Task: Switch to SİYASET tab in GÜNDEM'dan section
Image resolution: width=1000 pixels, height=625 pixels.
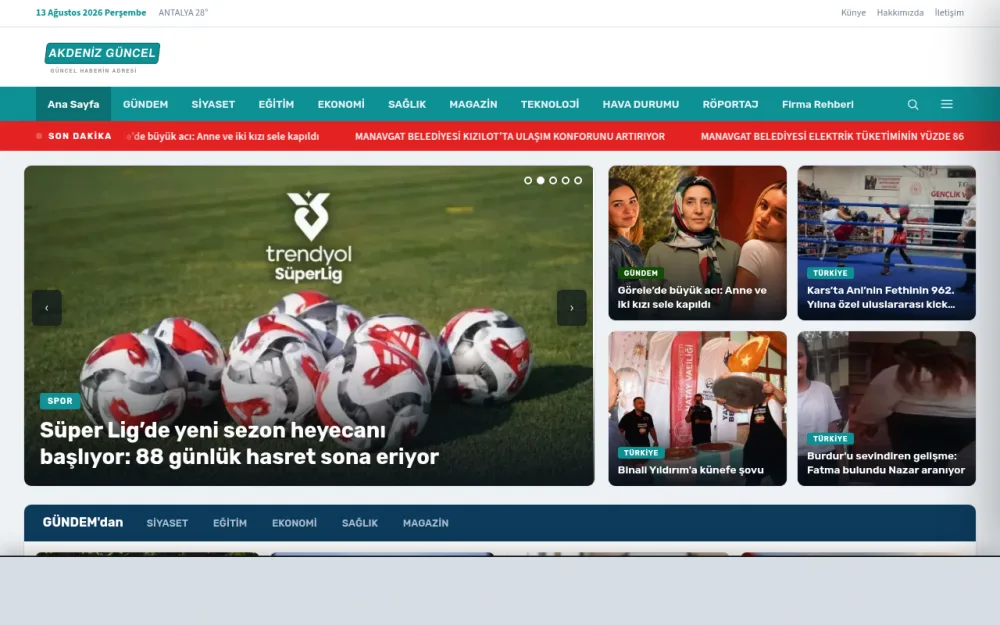Action: click(x=167, y=523)
